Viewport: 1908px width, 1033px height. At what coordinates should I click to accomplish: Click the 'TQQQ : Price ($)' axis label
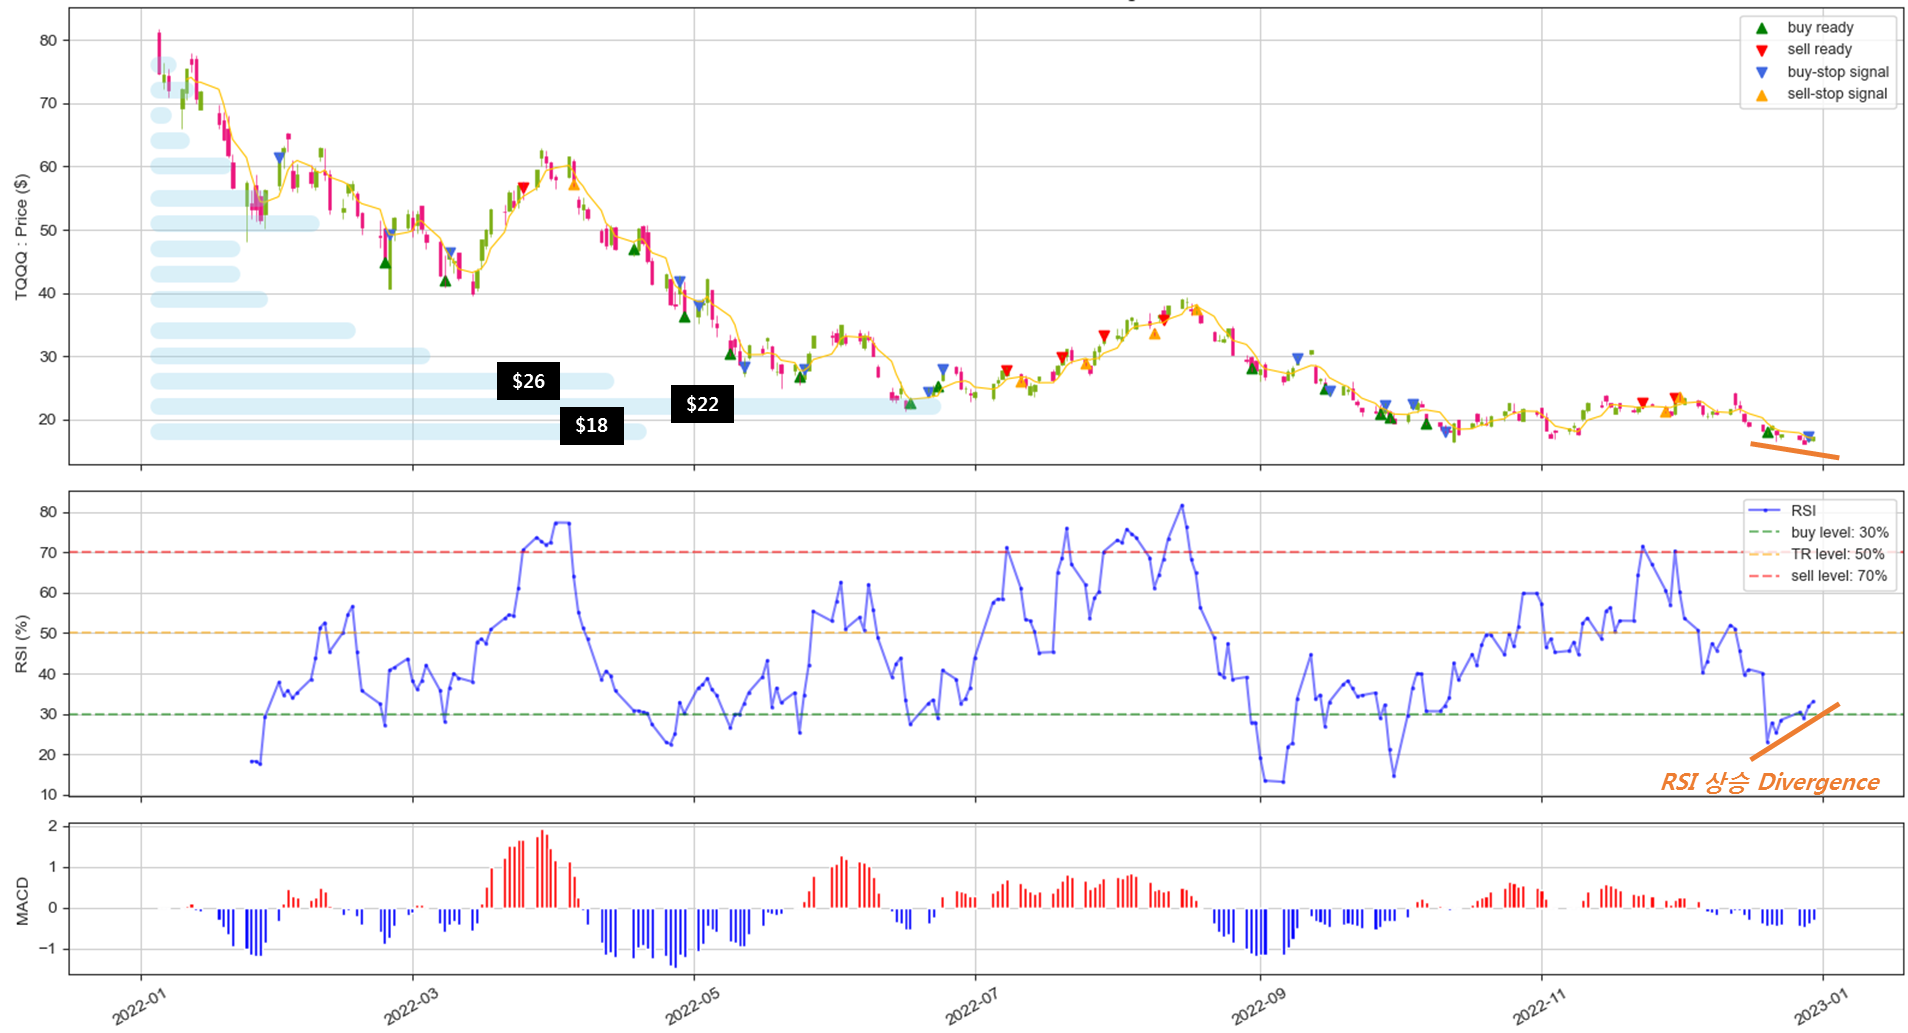pyautogui.click(x=21, y=237)
